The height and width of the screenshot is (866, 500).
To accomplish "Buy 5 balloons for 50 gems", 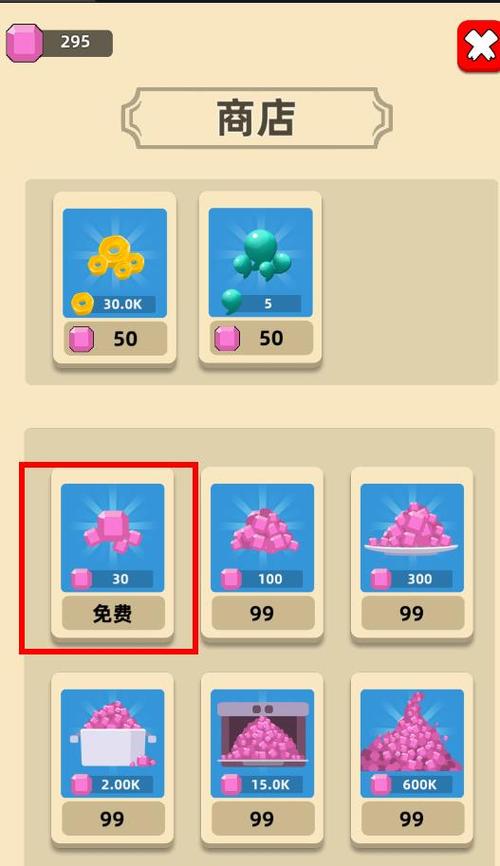I will (x=261, y=339).
